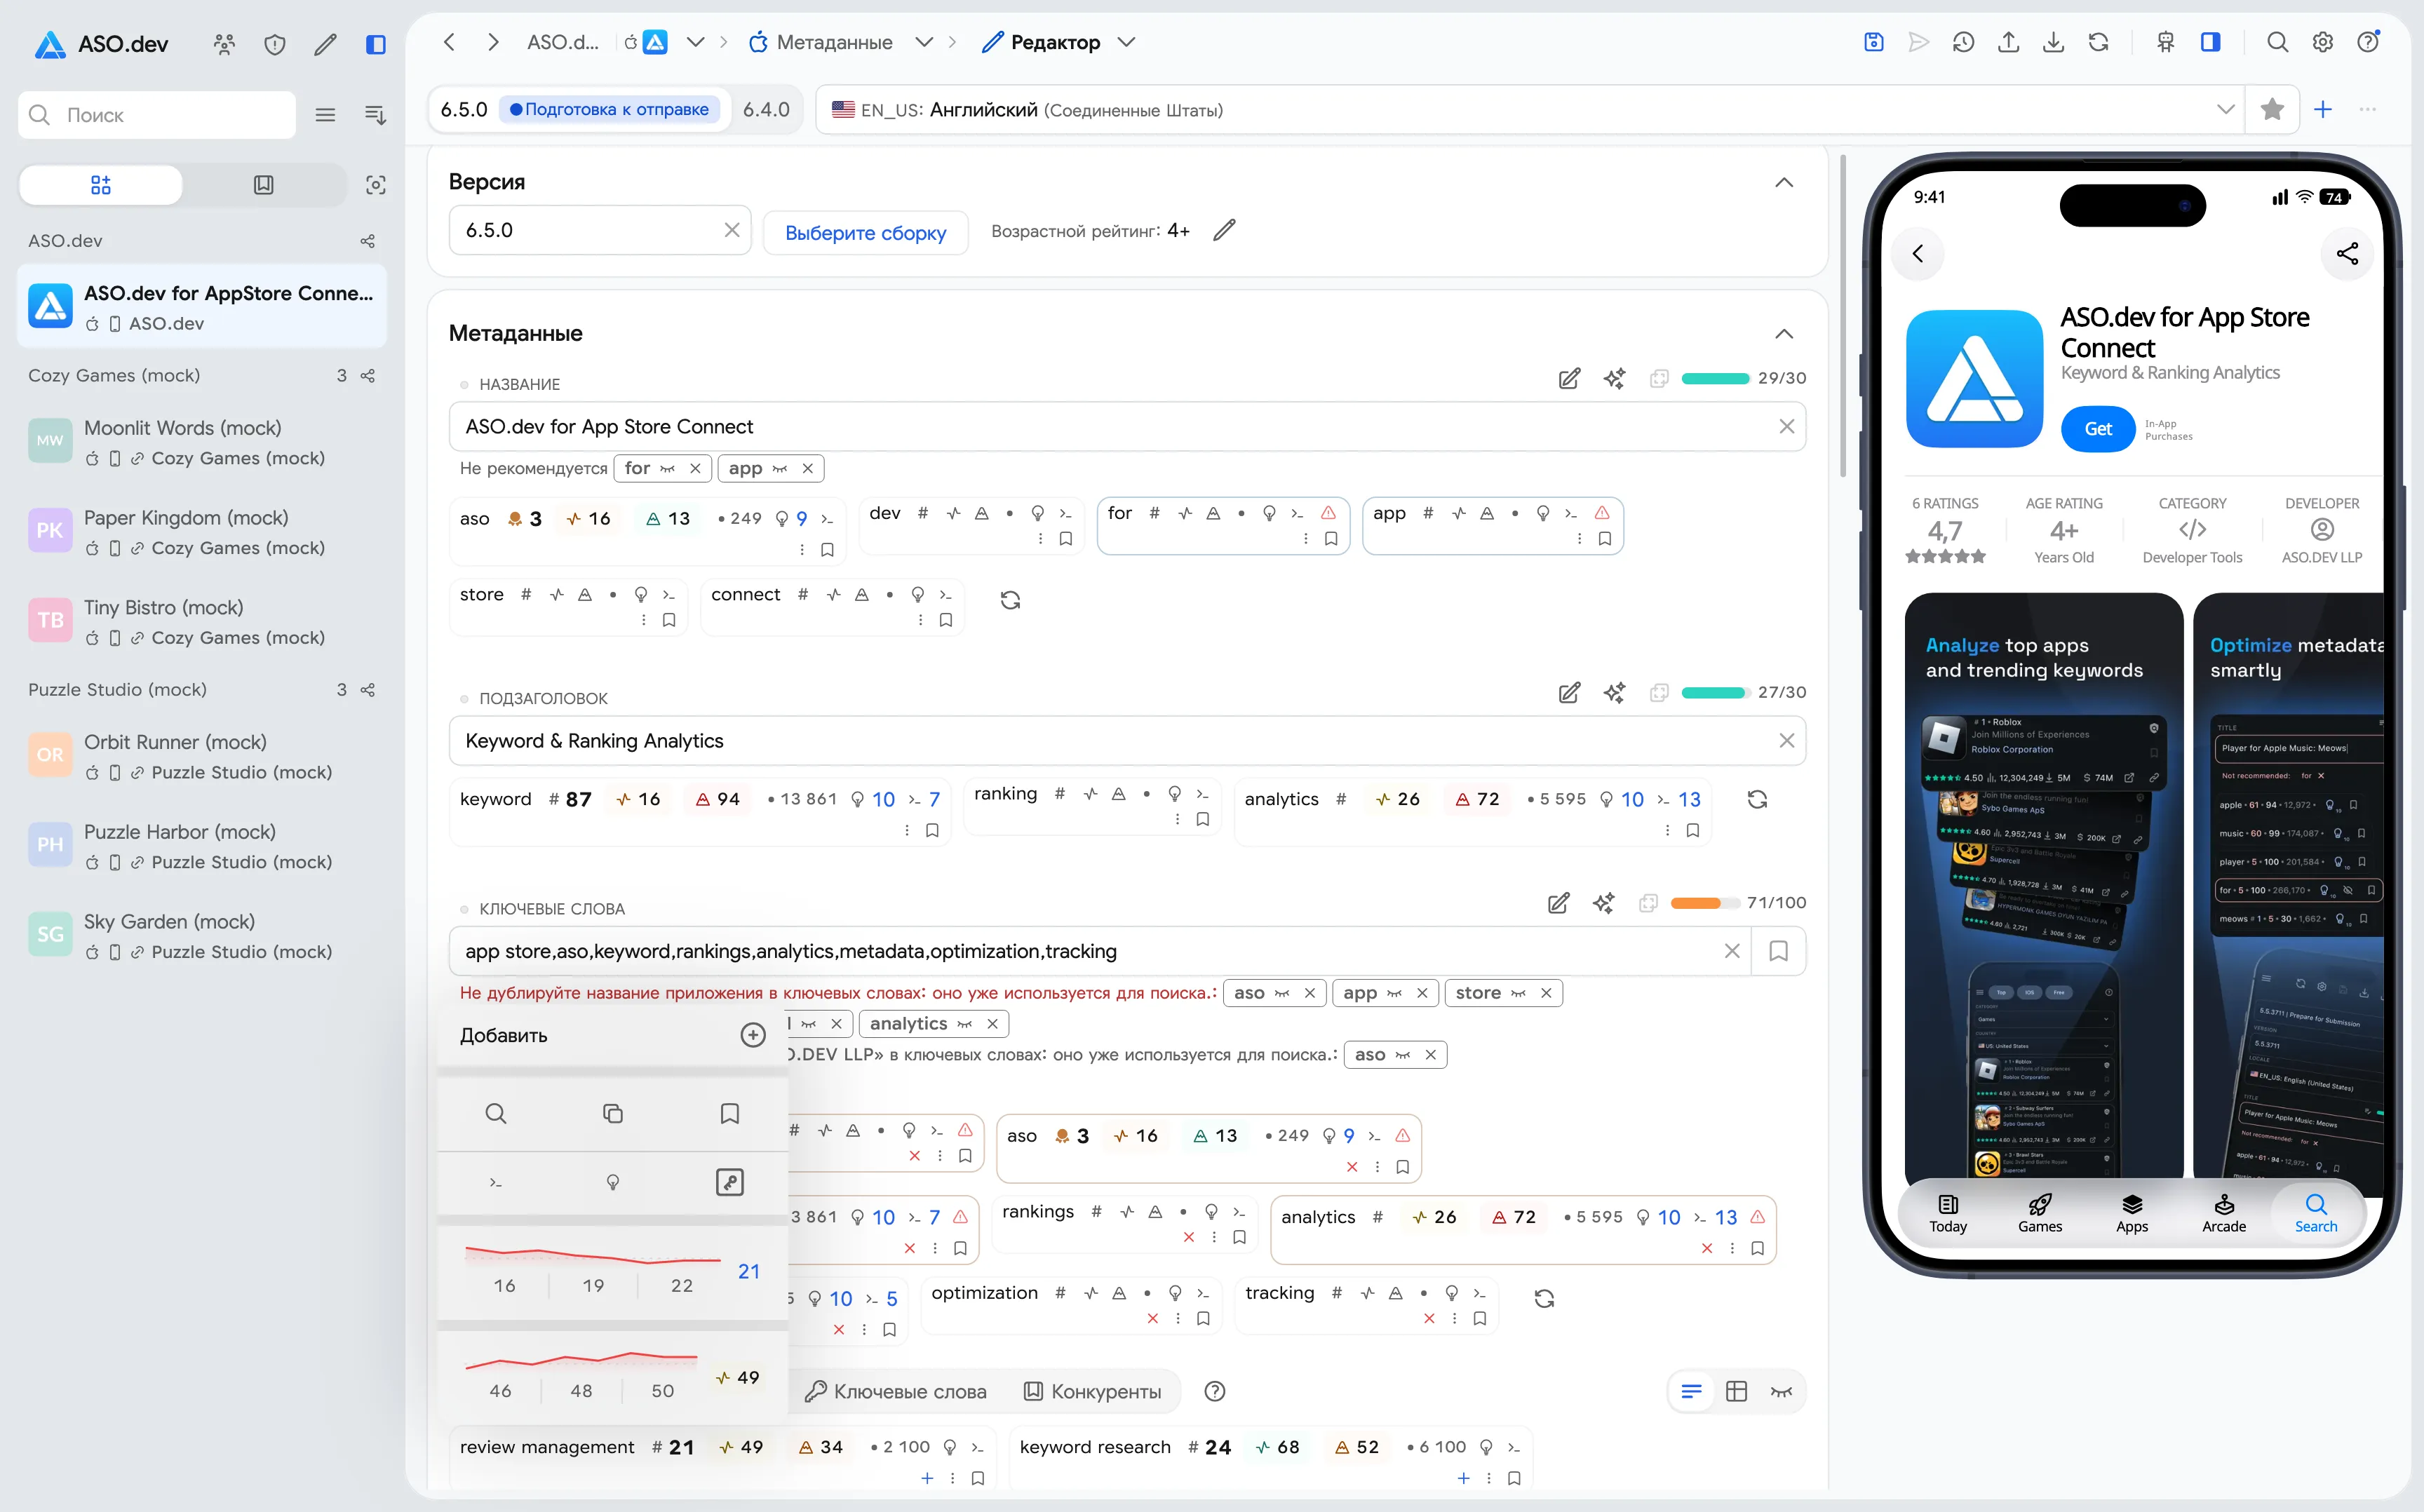Image resolution: width=2424 pixels, height=1512 pixels.
Task: Open the search magnifier in top toolbar
Action: (x=2277, y=42)
